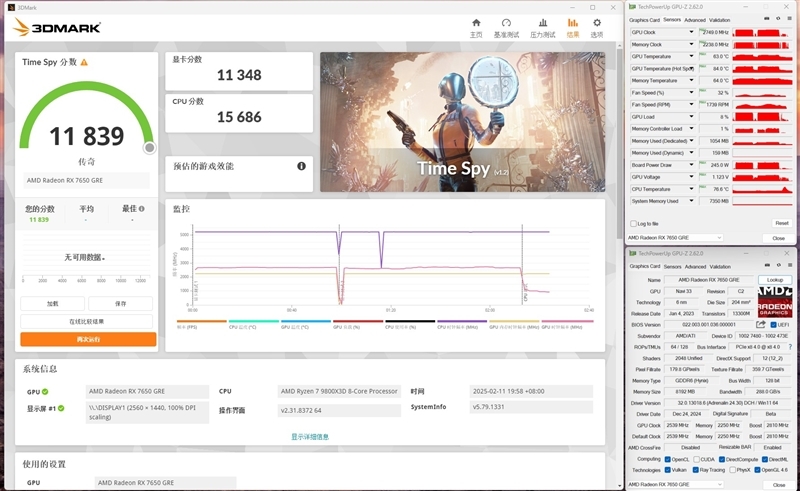Viewport: 800px width, 491px height.
Task: Toggle the Log to file checkbox
Action: pyautogui.click(x=634, y=224)
